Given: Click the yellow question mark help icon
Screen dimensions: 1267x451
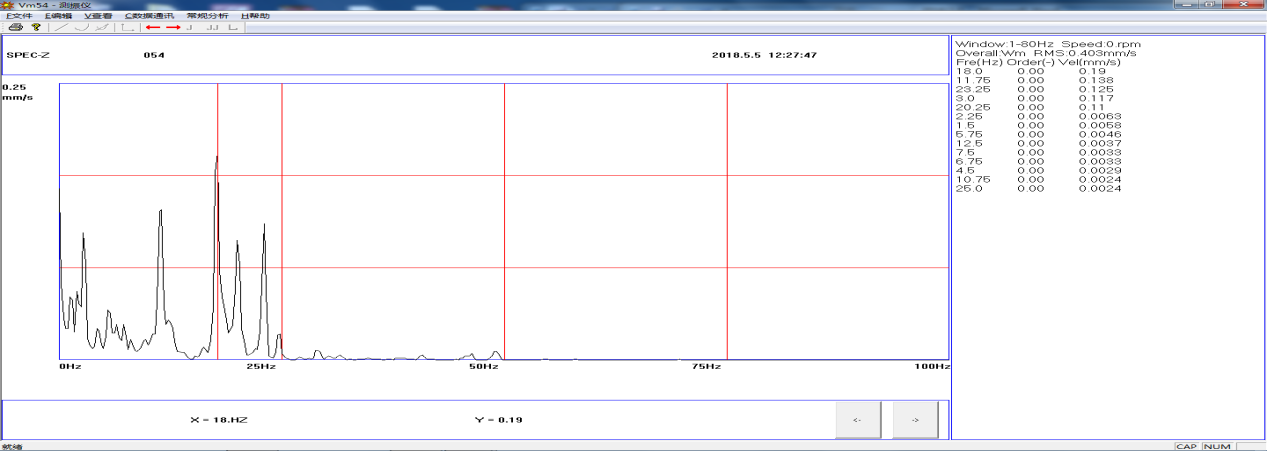Looking at the screenshot, I should 36,27.
